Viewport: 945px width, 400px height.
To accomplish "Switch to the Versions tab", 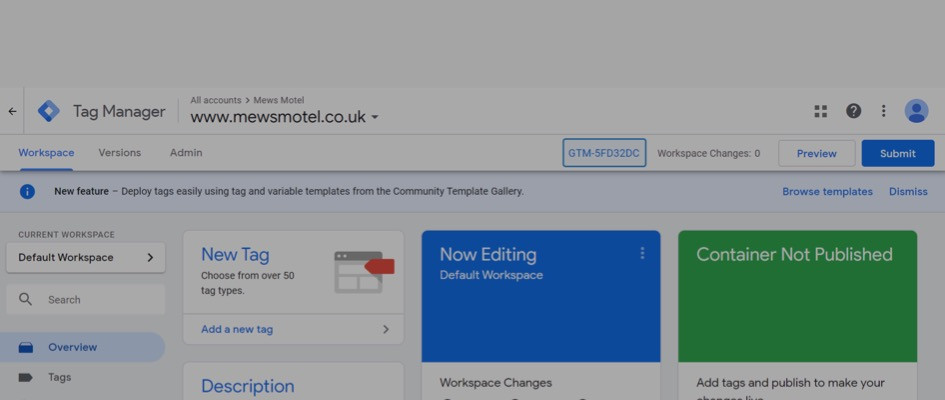I will pos(120,153).
